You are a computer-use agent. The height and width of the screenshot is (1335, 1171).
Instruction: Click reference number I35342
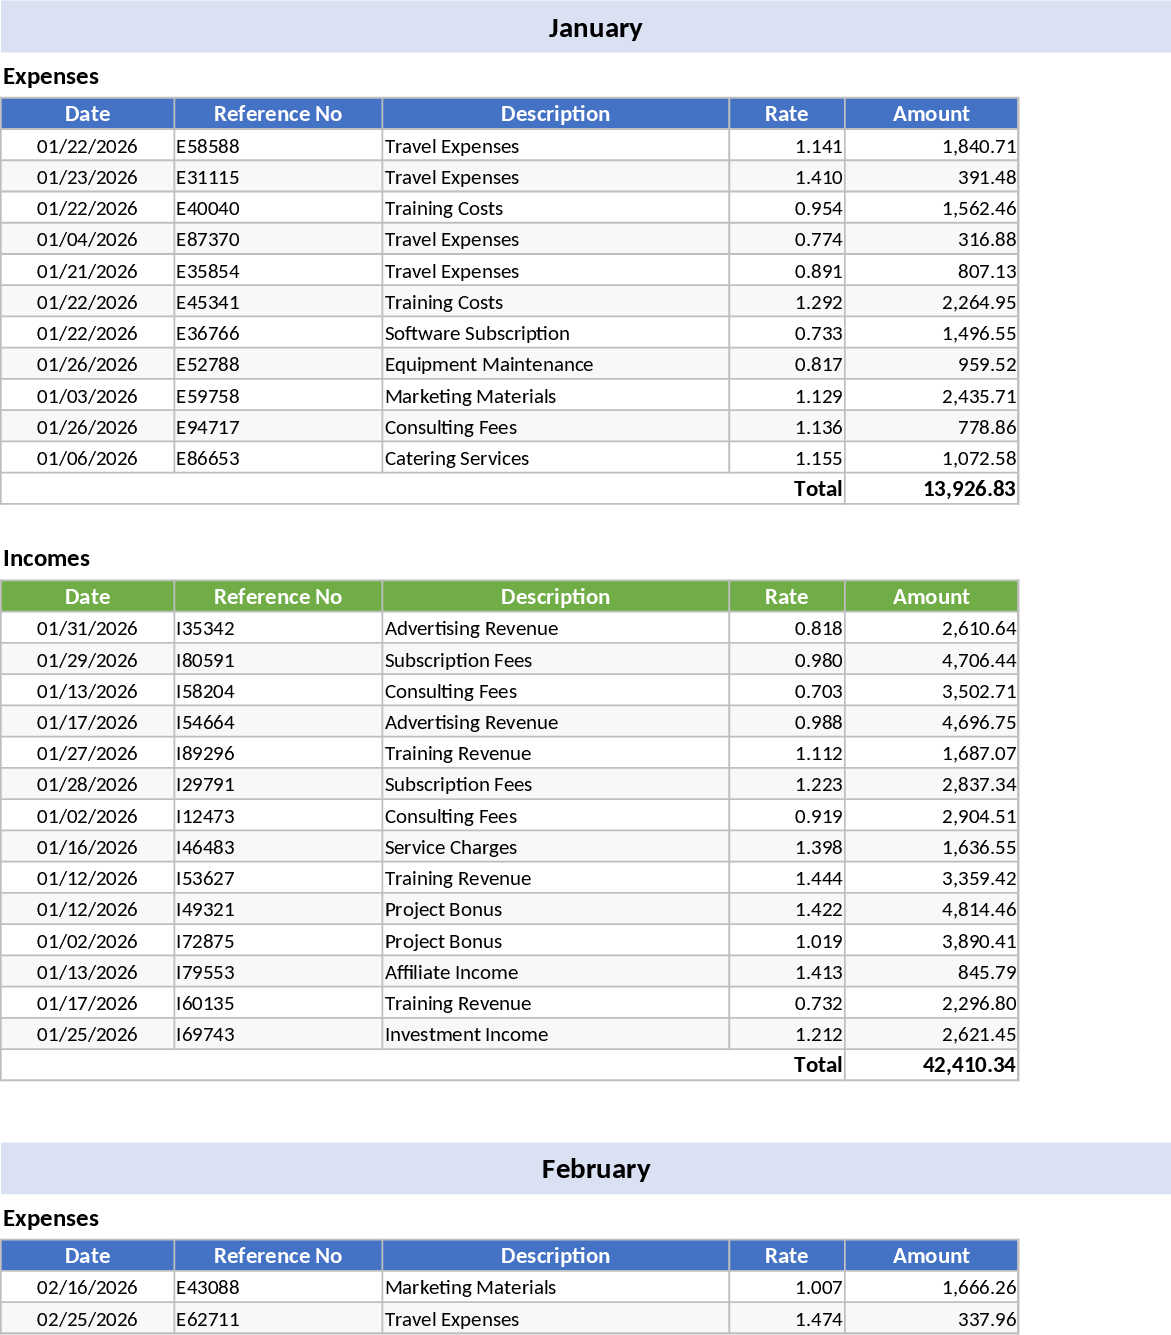click(202, 628)
